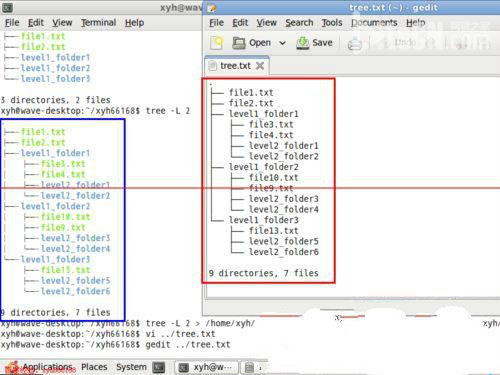The image size is (500, 375).
Task: Click the xyh@w... taskbar window button
Action: (207, 367)
